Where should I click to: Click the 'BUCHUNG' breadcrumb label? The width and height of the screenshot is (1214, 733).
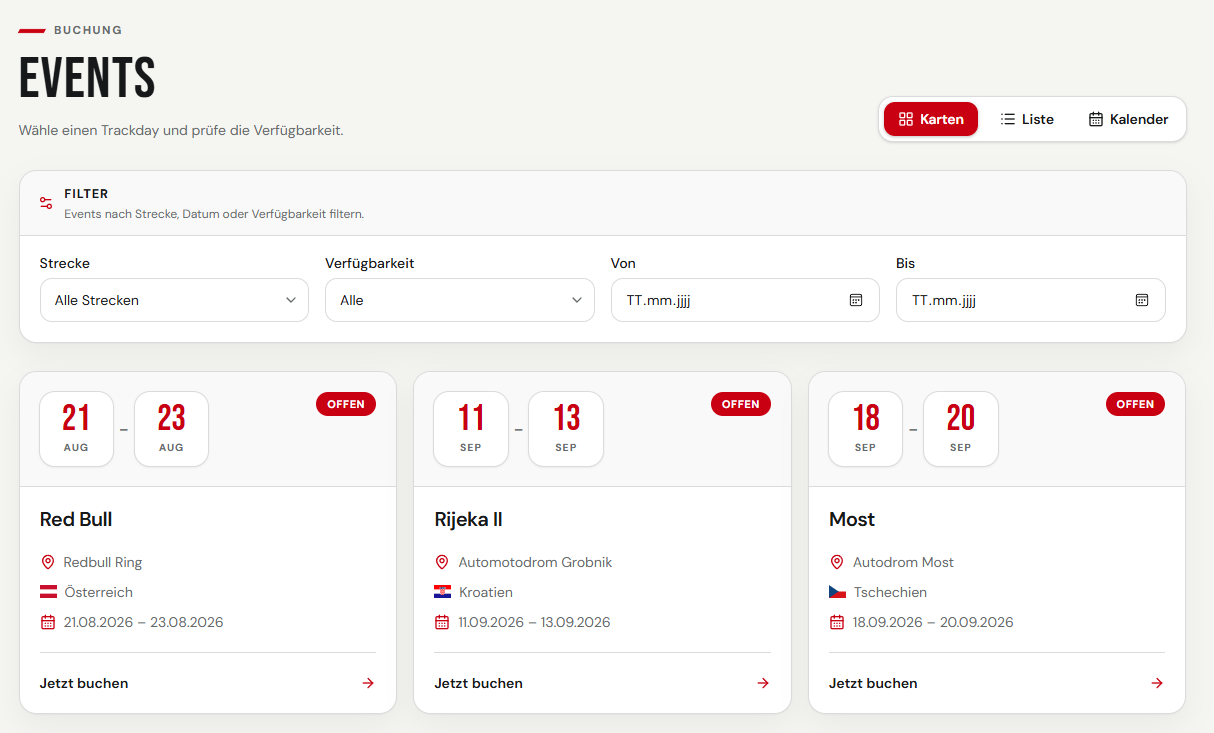pyautogui.click(x=88, y=30)
